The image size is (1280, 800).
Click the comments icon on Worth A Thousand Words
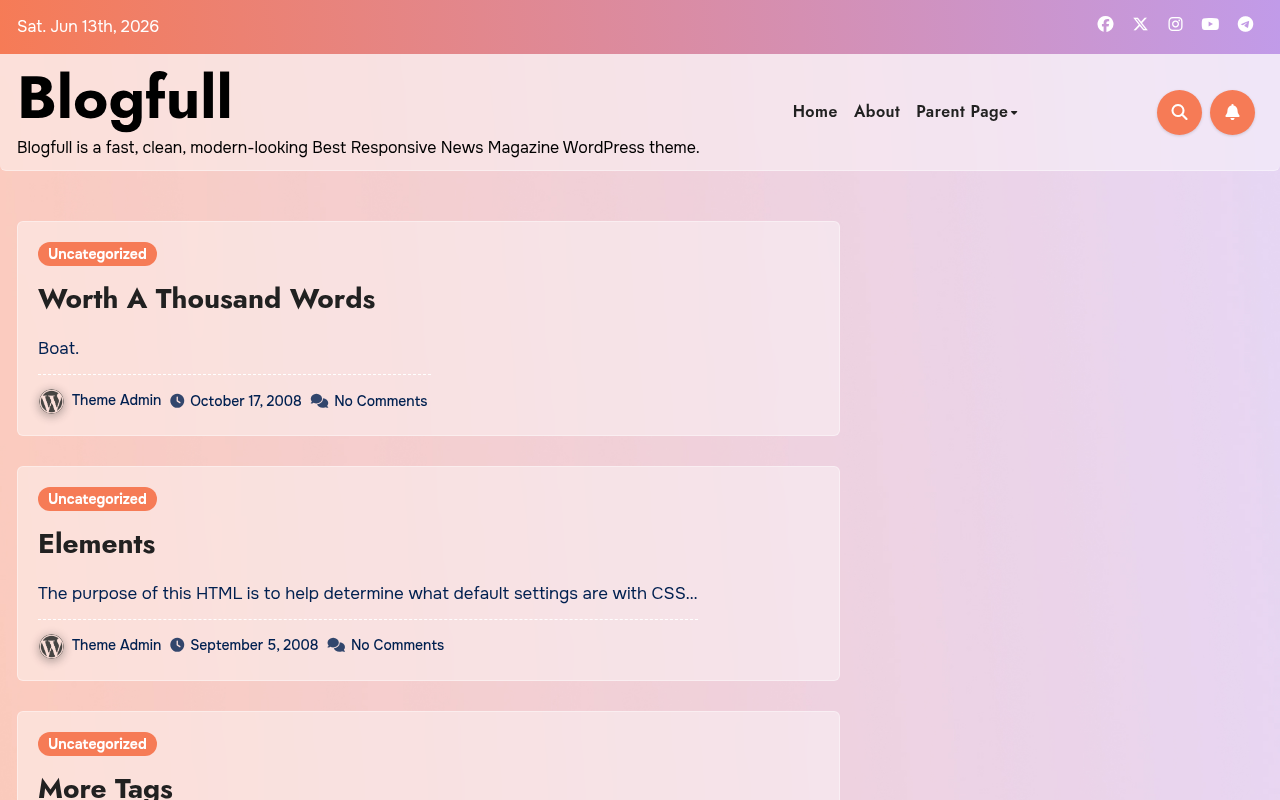tap(320, 401)
